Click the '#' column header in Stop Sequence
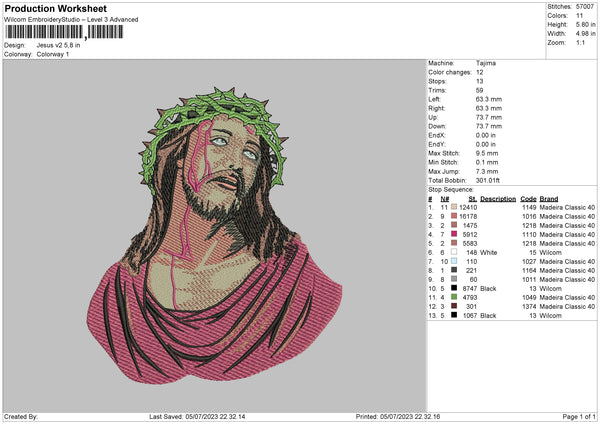The image size is (600, 424). tap(430, 199)
